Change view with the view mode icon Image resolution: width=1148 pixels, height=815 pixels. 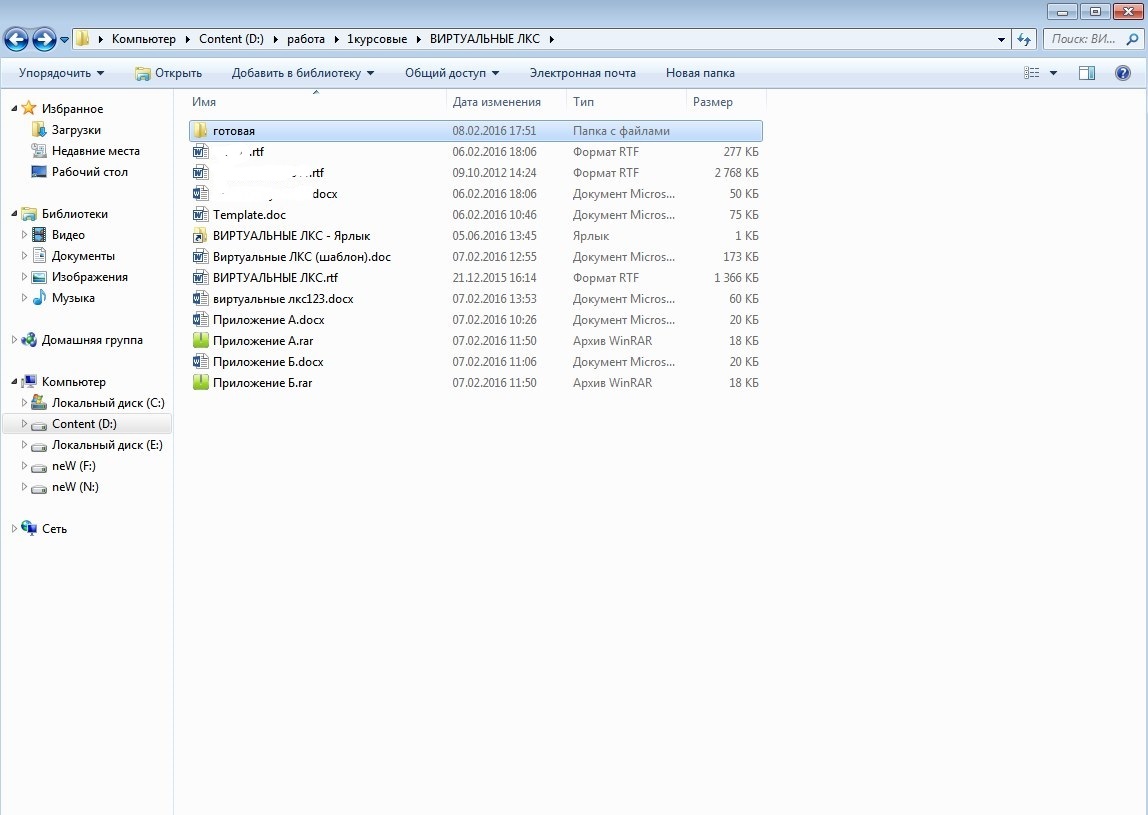point(1032,73)
